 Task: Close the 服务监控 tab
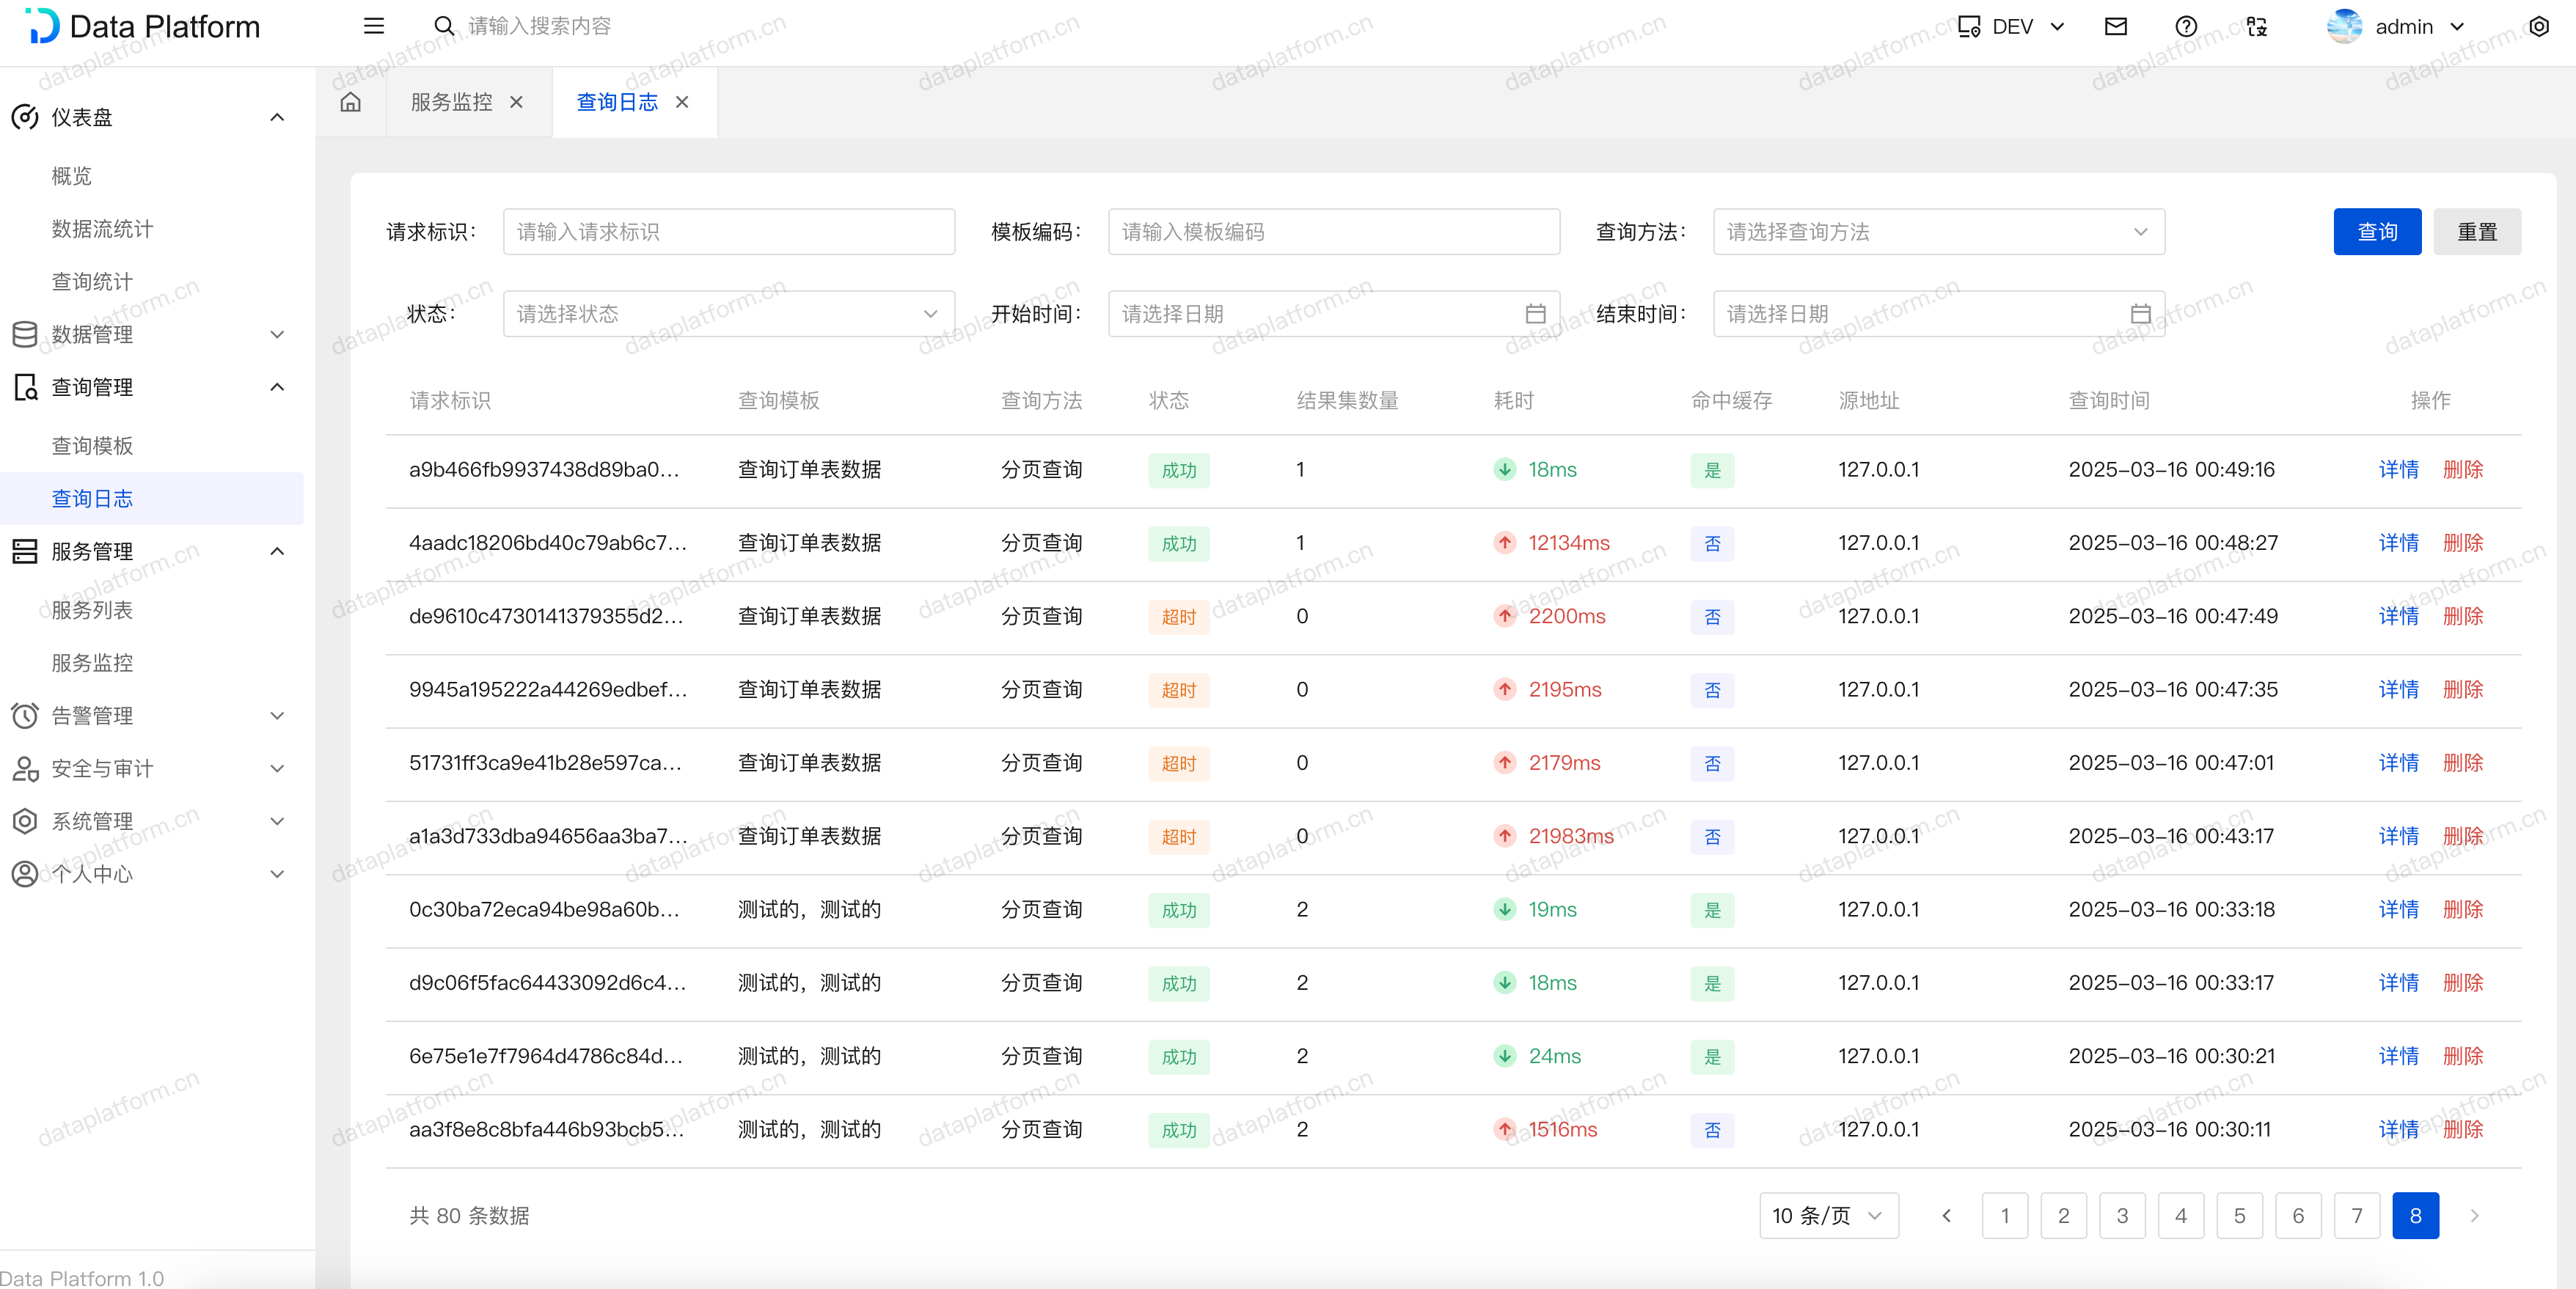tap(516, 102)
